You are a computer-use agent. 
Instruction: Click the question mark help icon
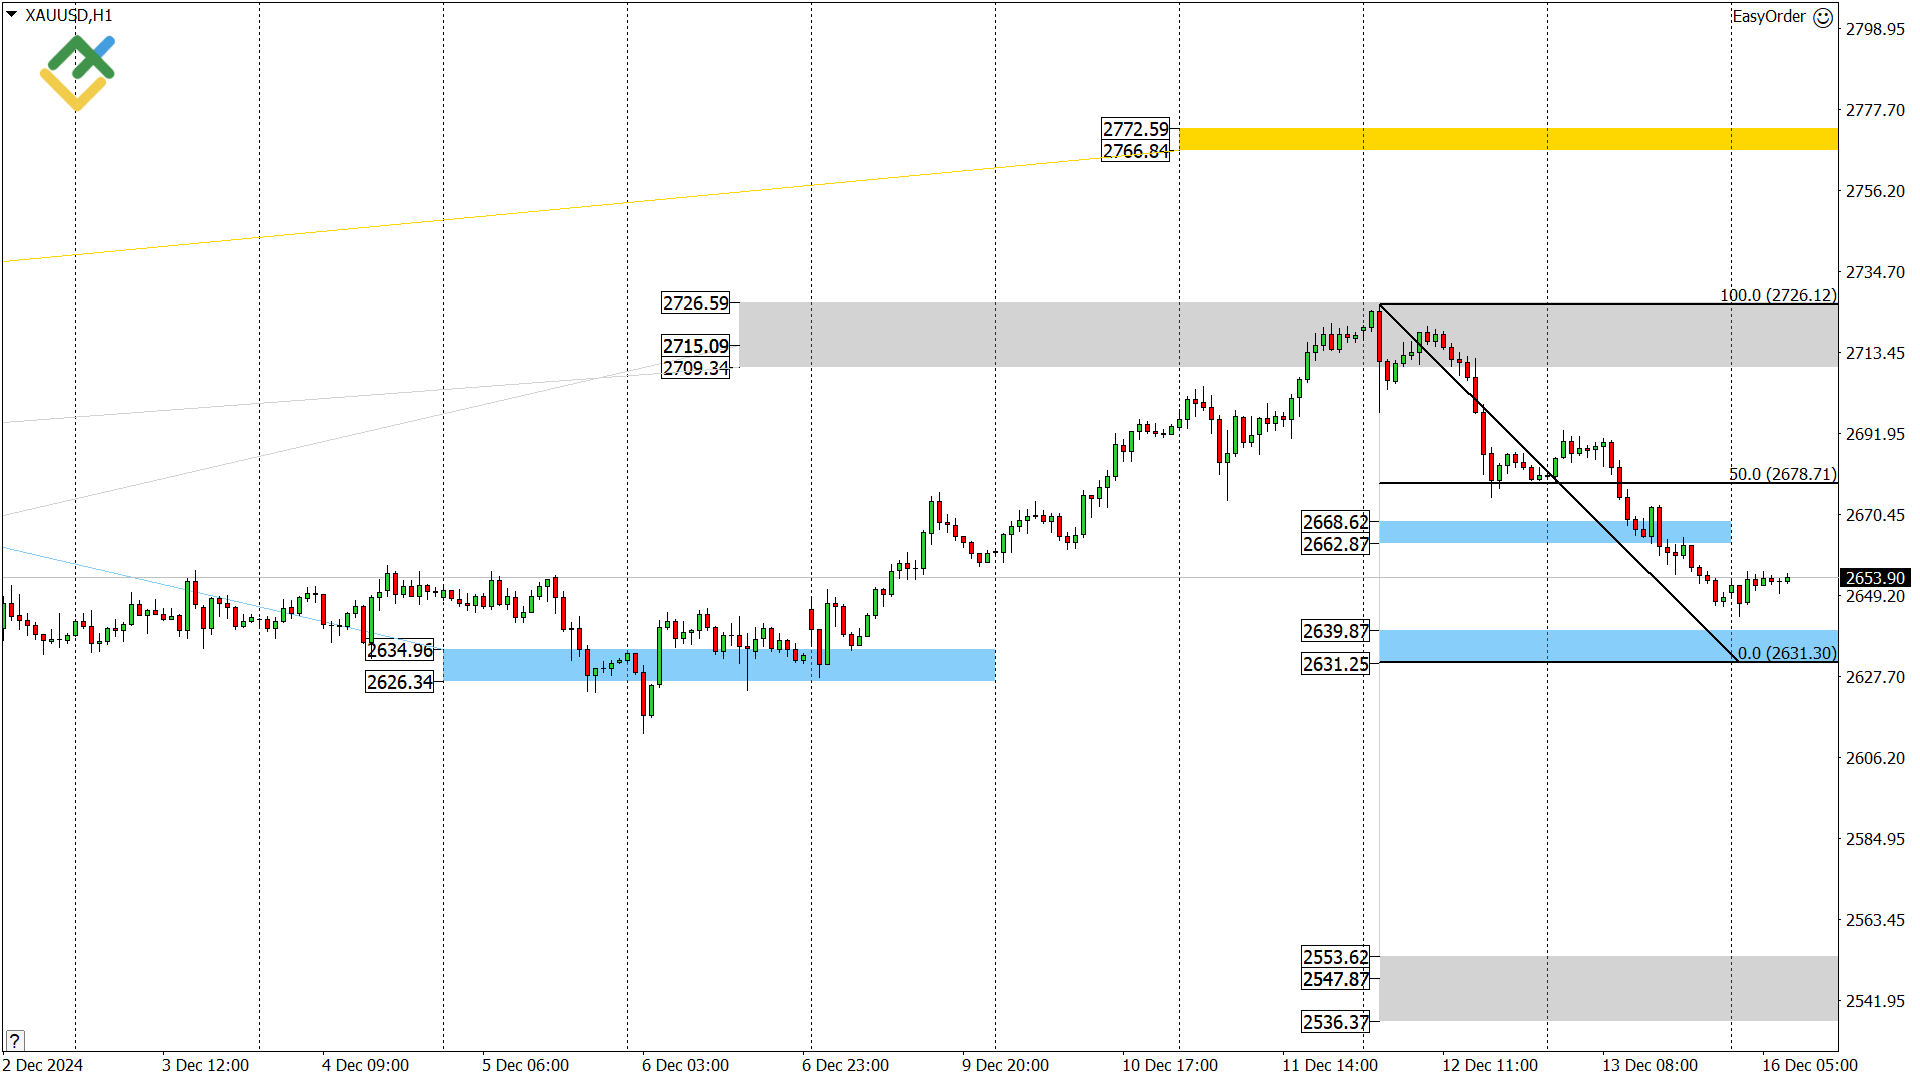tap(14, 1040)
